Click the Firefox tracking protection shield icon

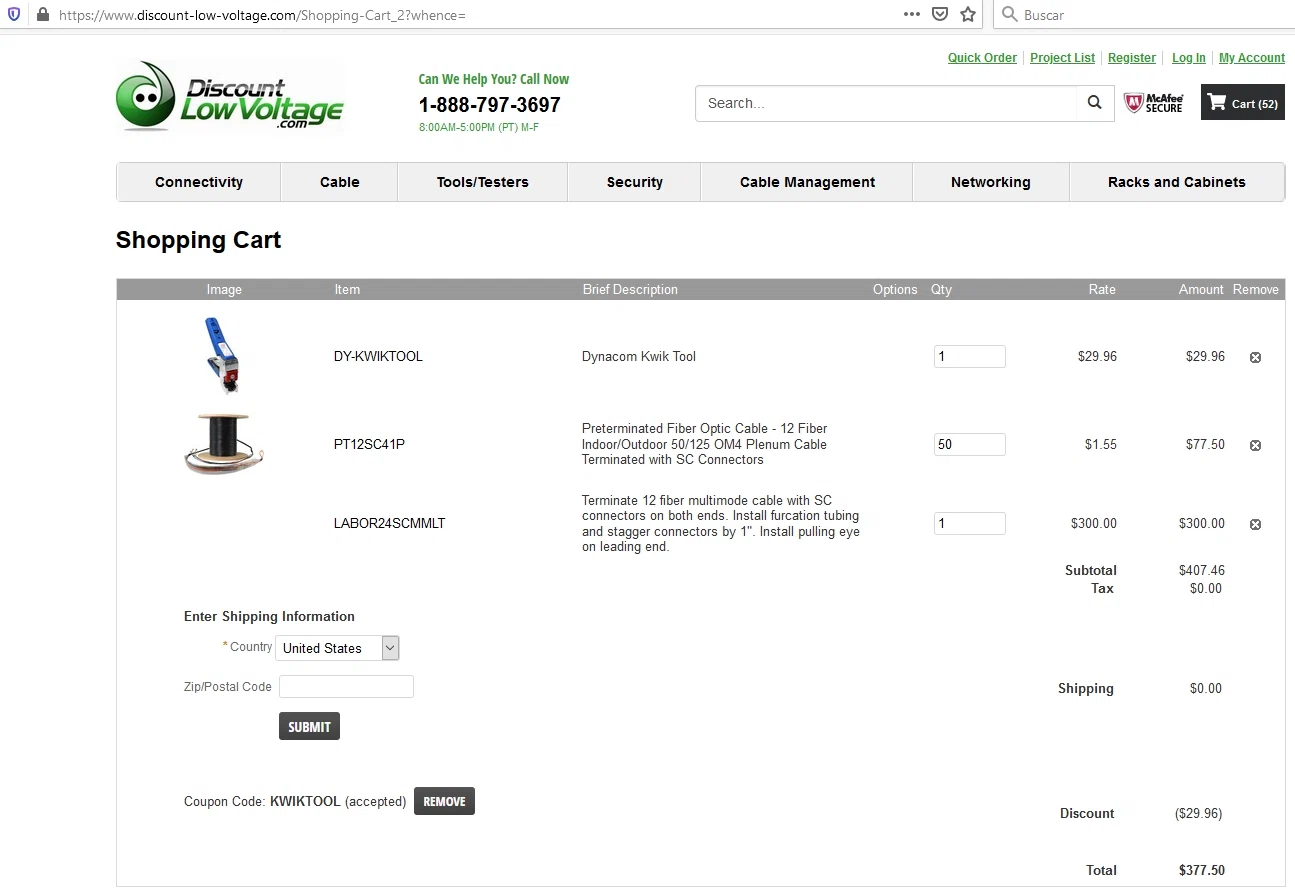14,15
